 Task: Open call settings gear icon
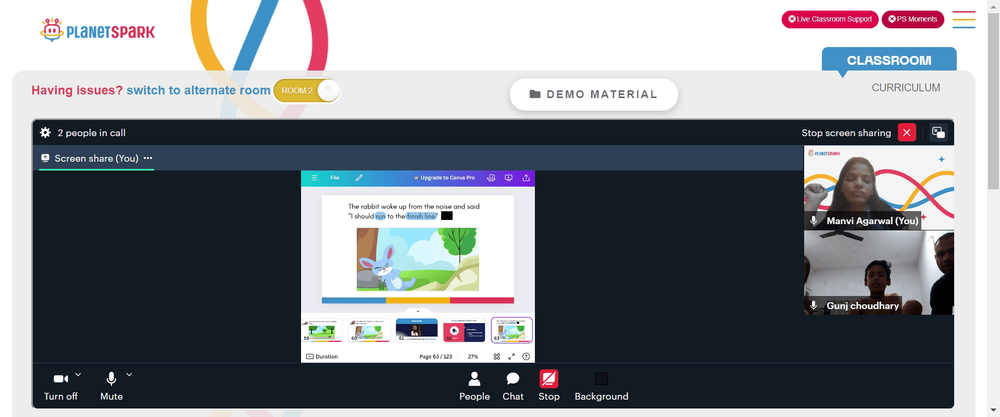point(45,133)
